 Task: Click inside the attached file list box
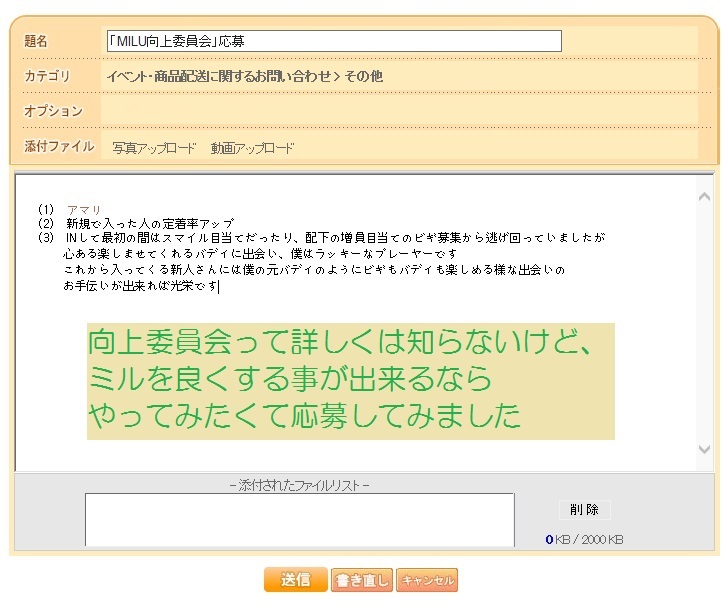point(300,520)
